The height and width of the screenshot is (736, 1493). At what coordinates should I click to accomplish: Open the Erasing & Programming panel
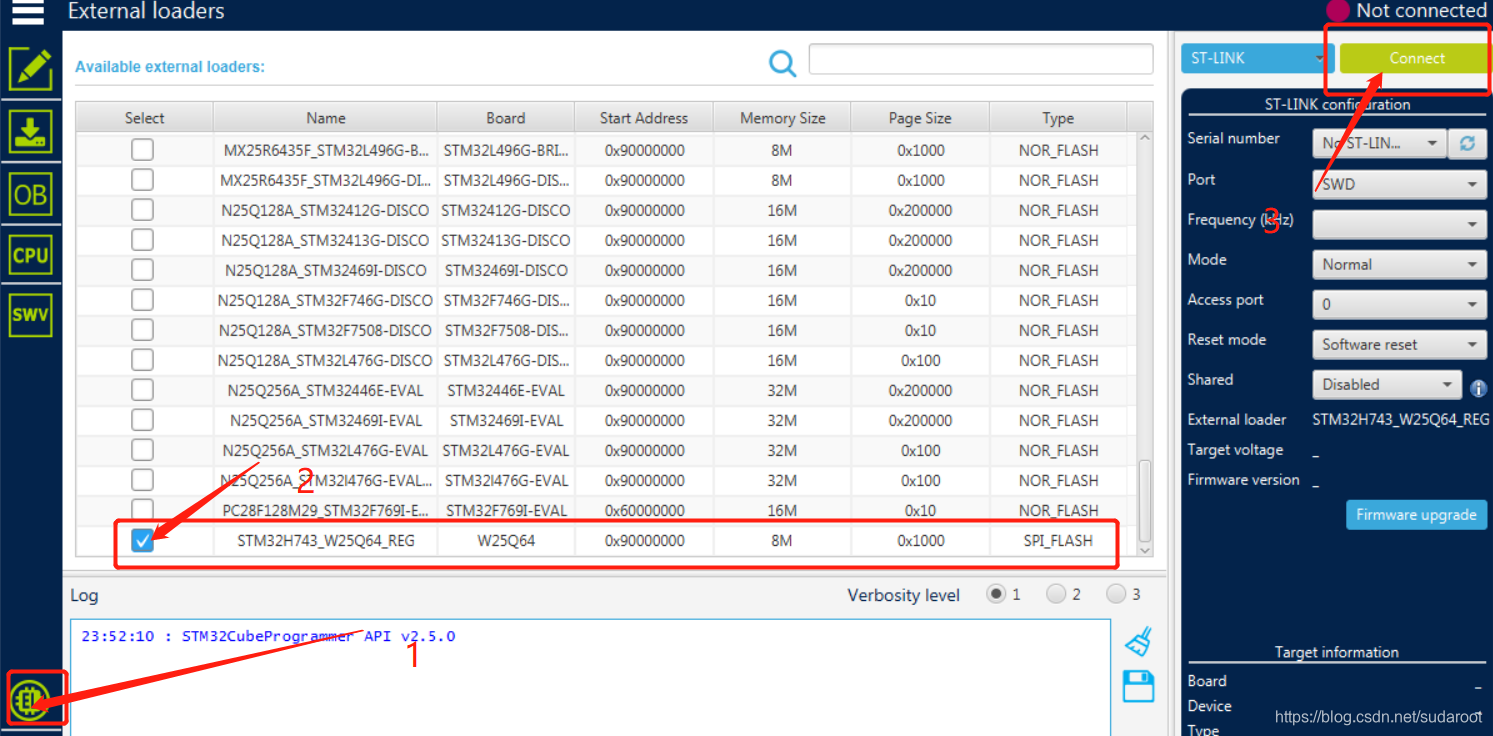click(x=30, y=132)
